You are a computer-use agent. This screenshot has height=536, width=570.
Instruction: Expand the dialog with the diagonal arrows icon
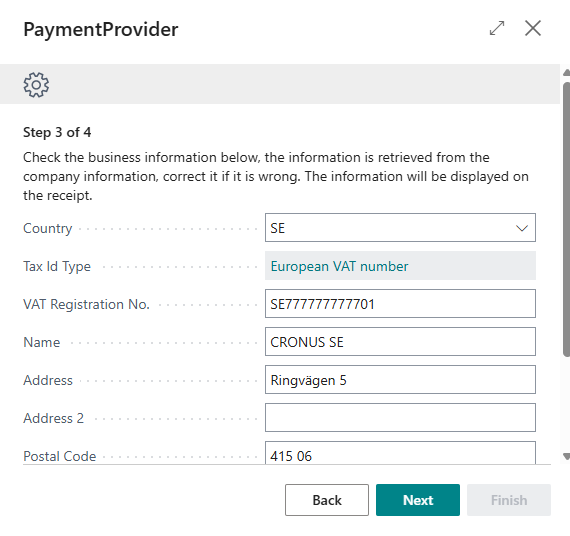click(x=497, y=28)
